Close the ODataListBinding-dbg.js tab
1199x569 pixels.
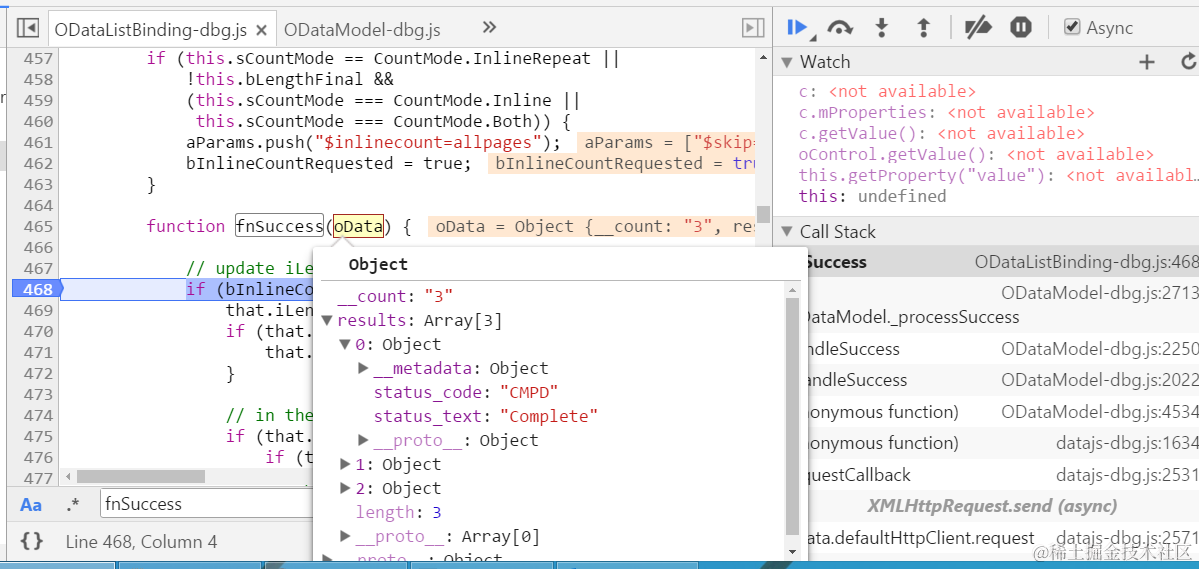pos(261,31)
